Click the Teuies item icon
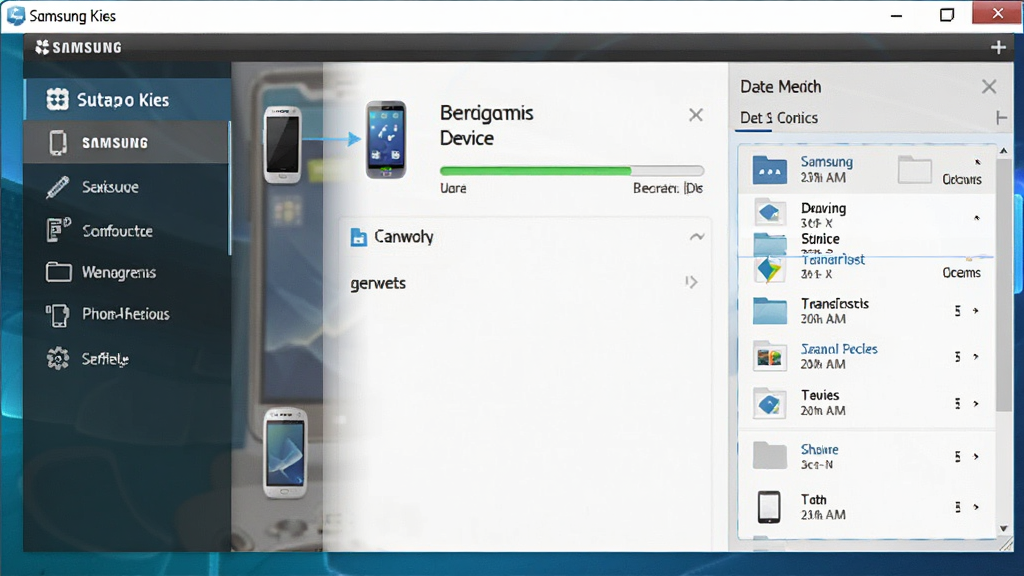 (769, 404)
